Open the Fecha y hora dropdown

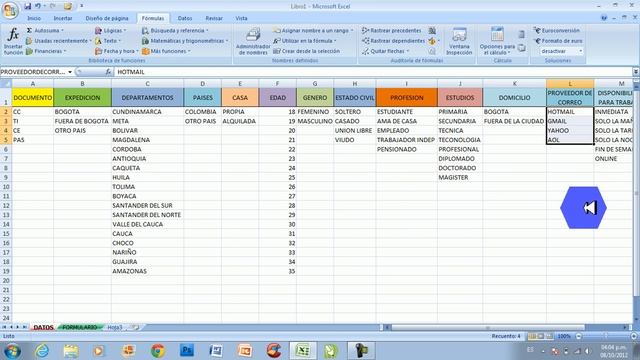[117, 51]
